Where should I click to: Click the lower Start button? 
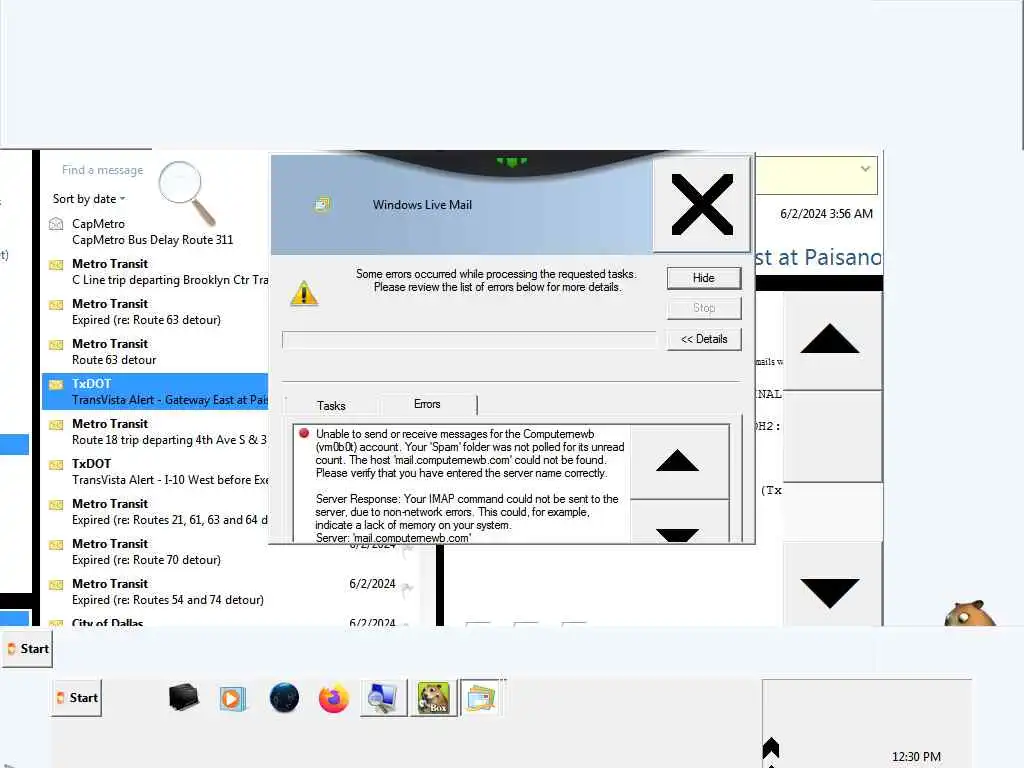click(x=76, y=697)
